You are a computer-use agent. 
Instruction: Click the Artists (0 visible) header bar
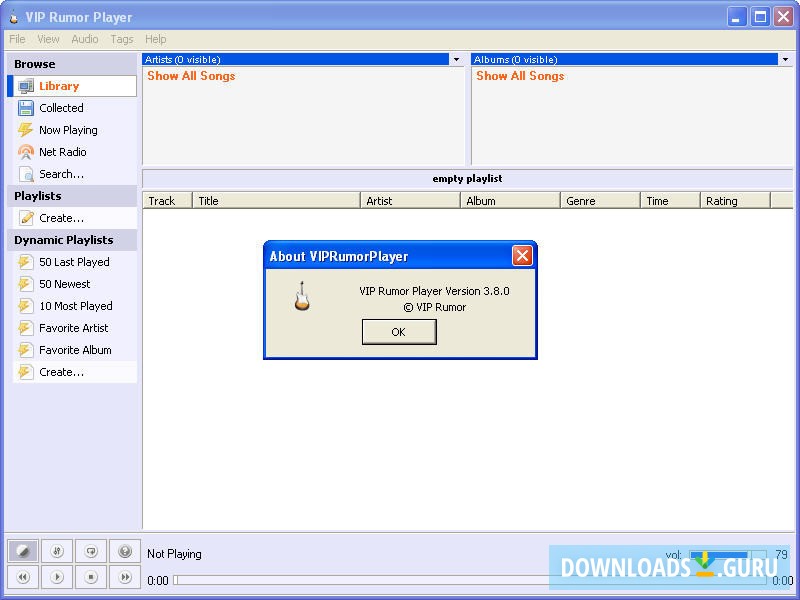(x=296, y=59)
